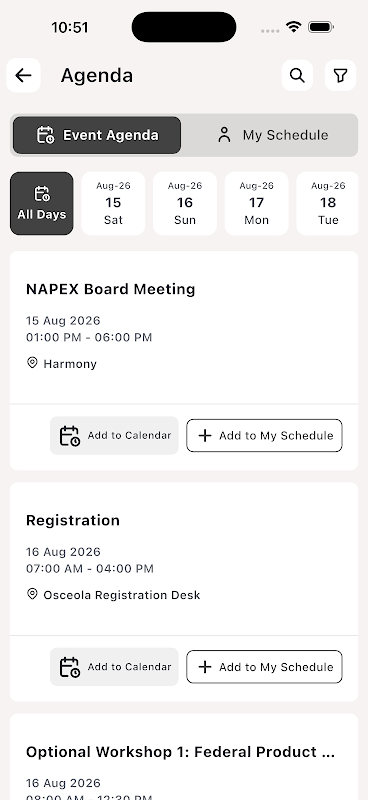
Task: Click person icon in My Schedule tab
Action: (x=224, y=135)
